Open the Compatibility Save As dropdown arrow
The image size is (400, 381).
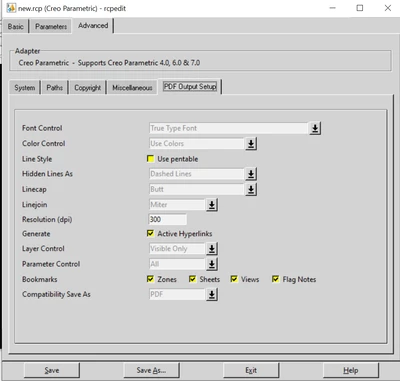click(212, 295)
